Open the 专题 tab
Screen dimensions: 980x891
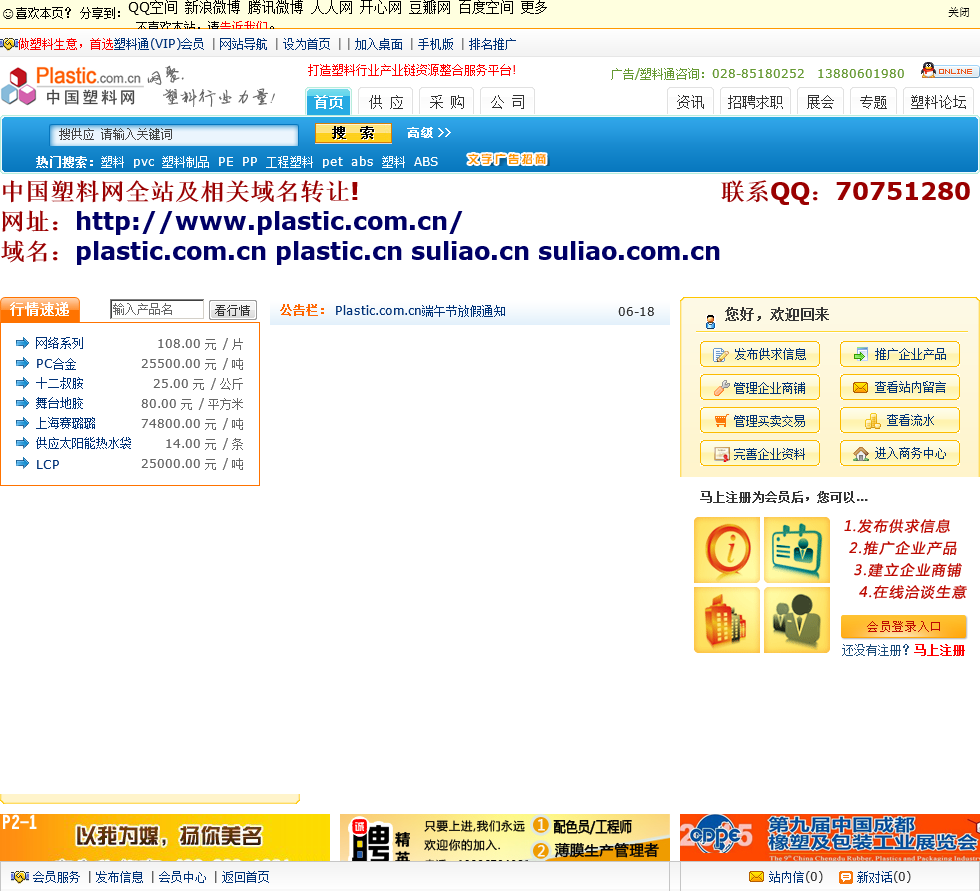pyautogui.click(x=873, y=102)
